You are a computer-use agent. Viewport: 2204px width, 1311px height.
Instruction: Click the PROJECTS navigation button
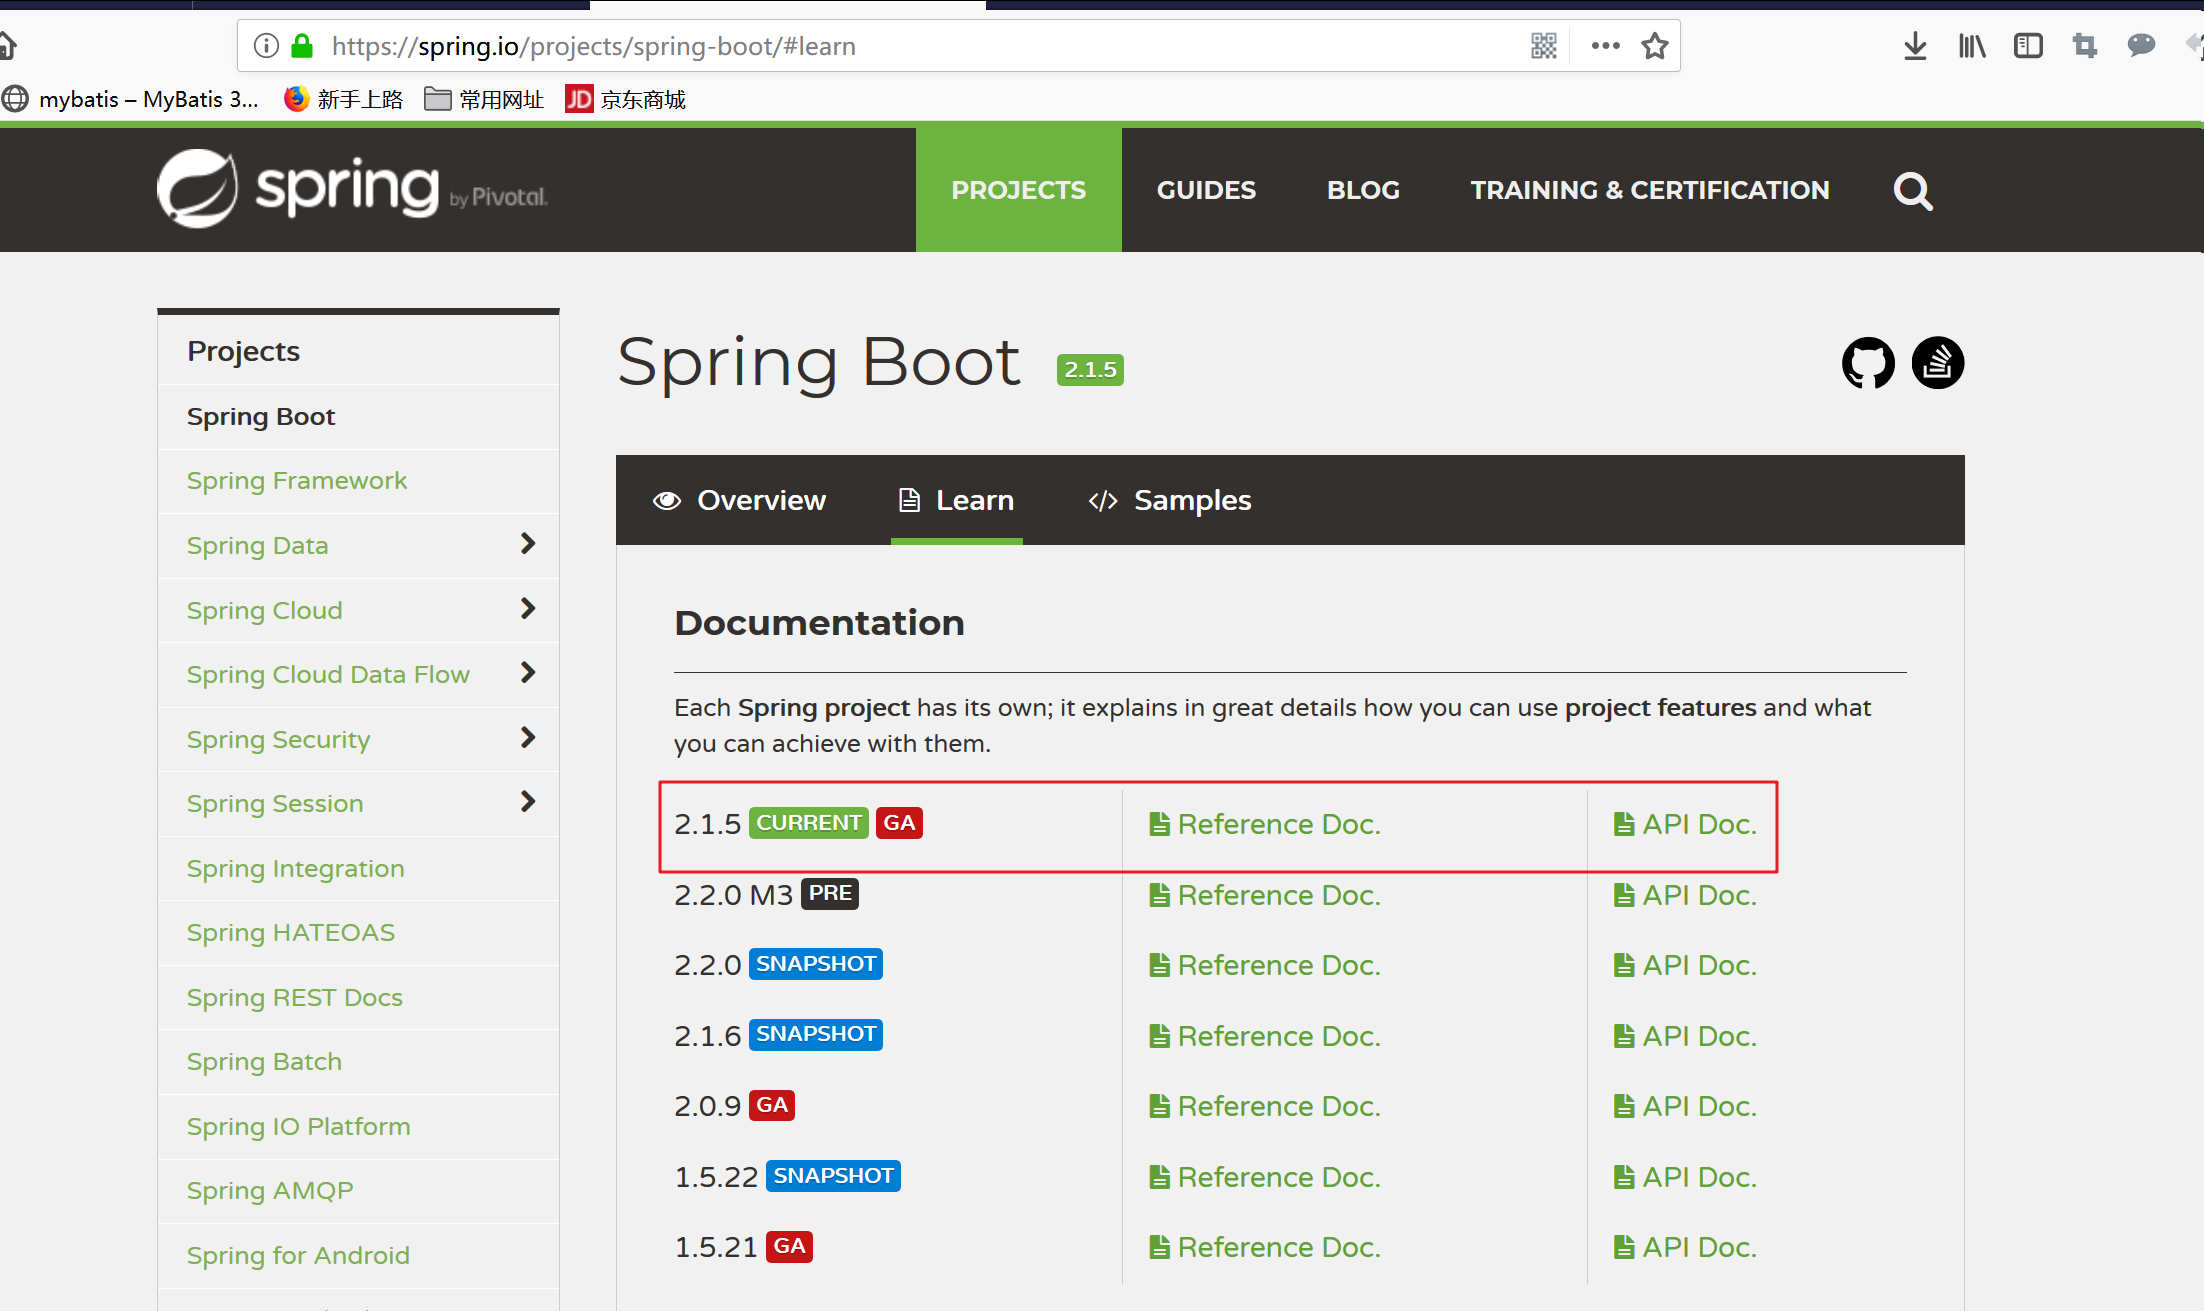click(x=1018, y=190)
